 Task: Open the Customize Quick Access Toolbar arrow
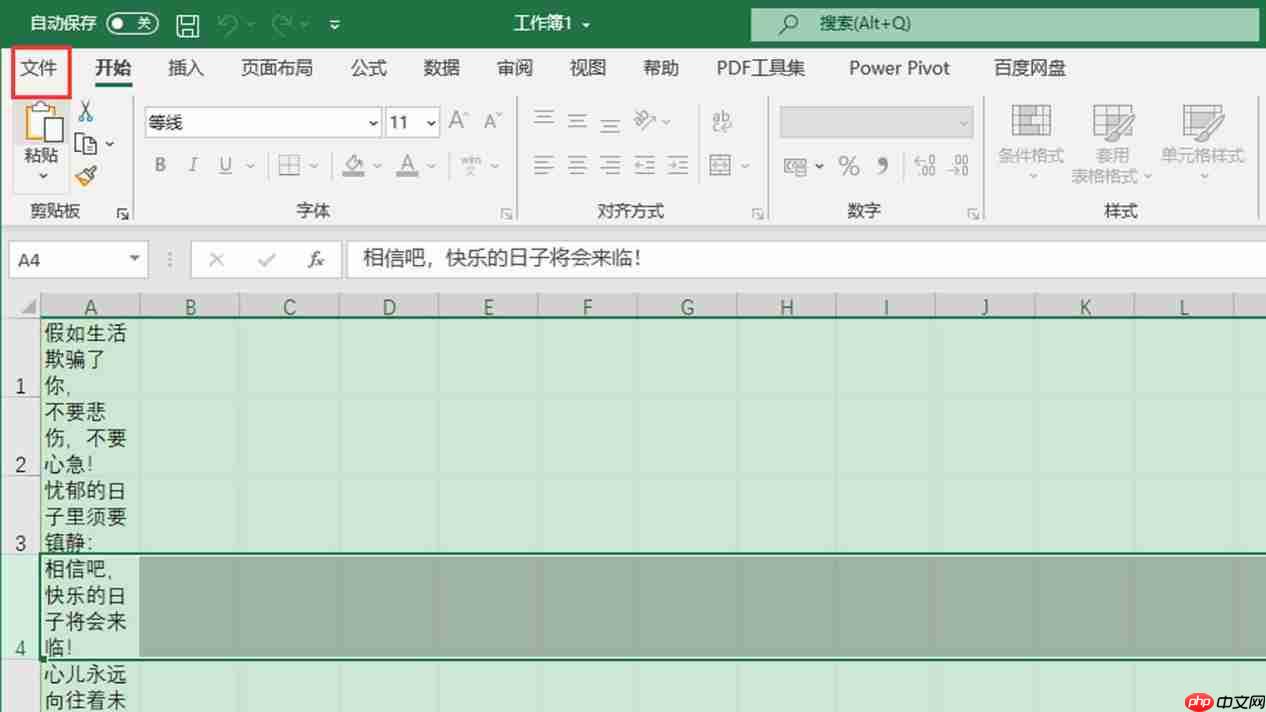point(334,24)
